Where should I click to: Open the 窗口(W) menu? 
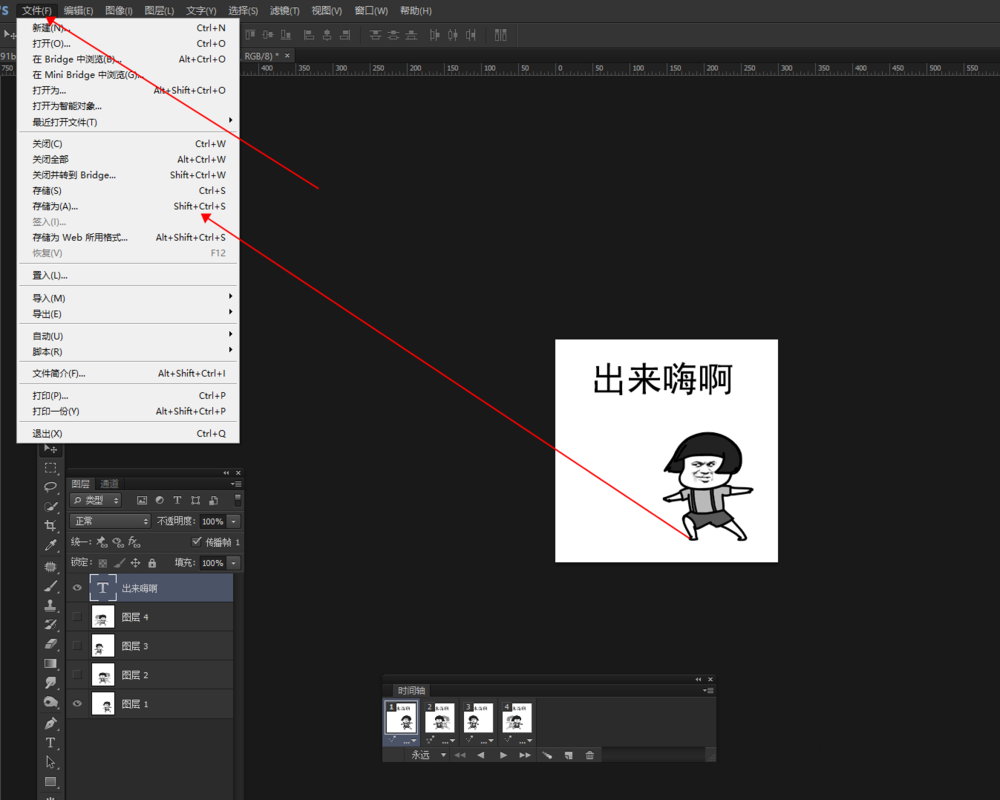tap(371, 11)
